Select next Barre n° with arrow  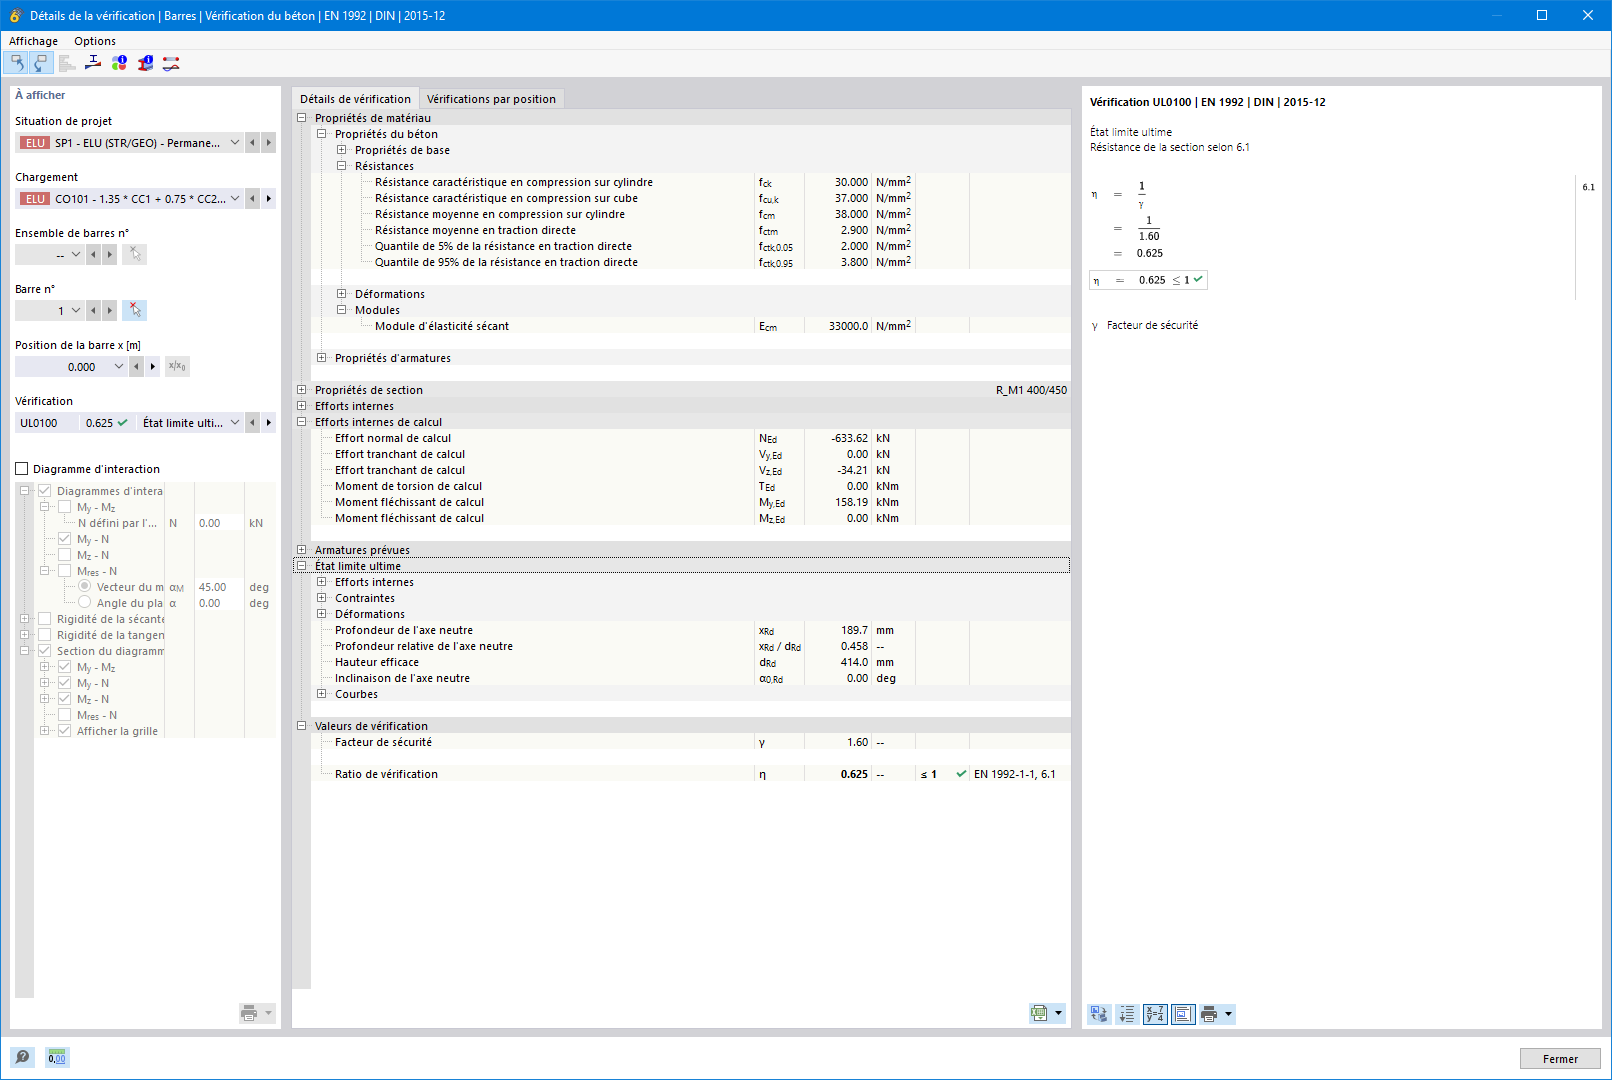[x=110, y=311]
